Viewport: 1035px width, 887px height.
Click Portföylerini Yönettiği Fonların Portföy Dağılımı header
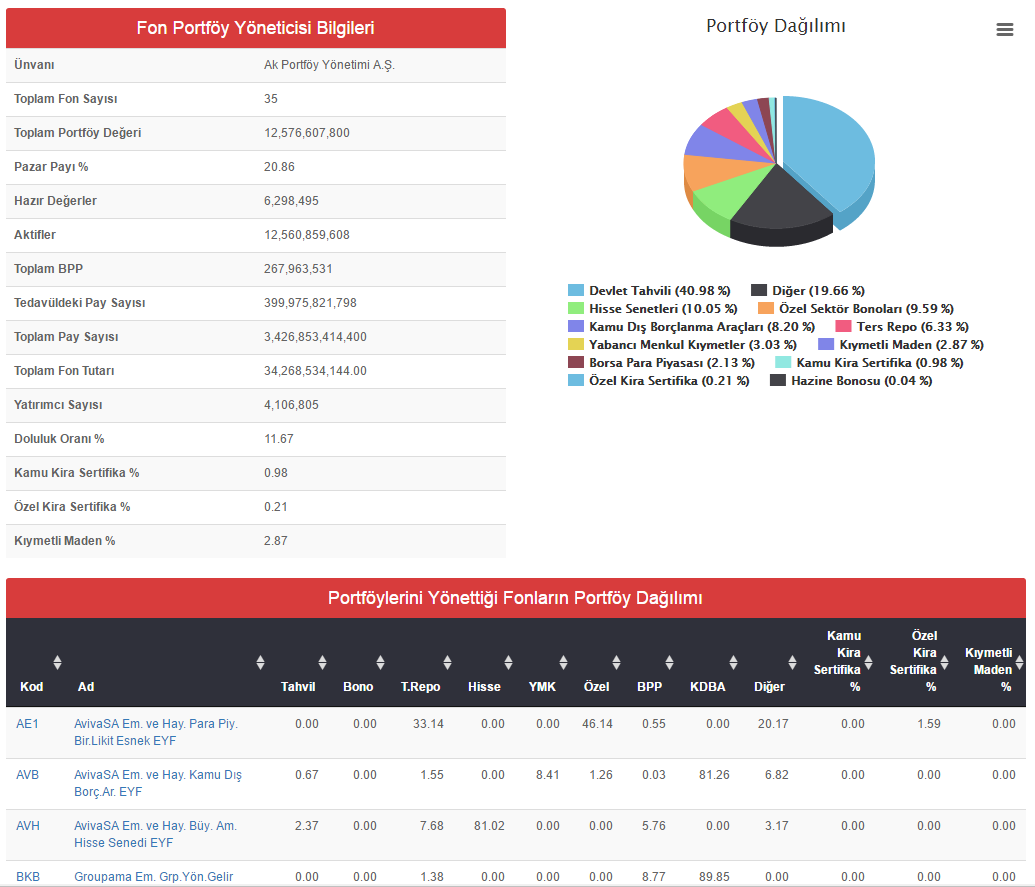pyautogui.click(x=516, y=598)
